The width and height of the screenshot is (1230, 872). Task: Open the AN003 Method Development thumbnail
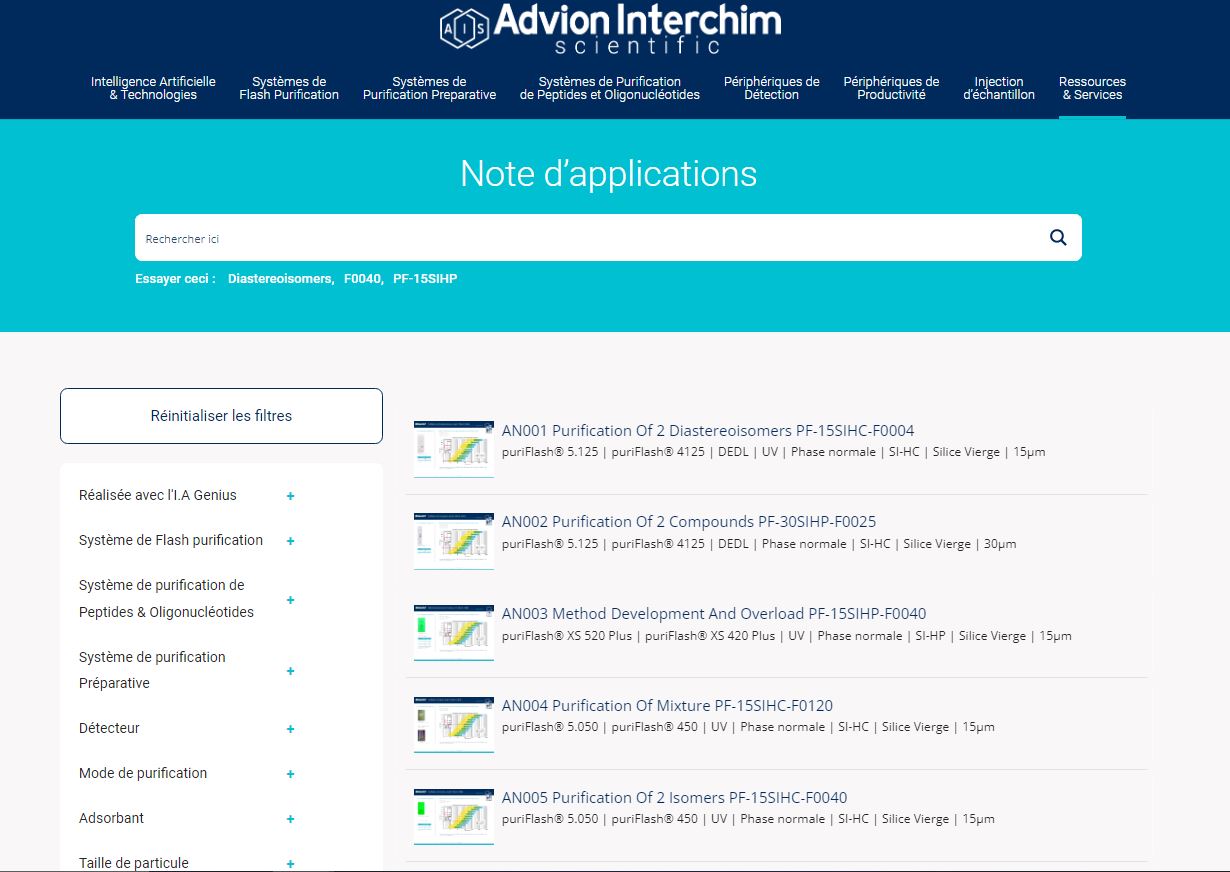tap(454, 632)
